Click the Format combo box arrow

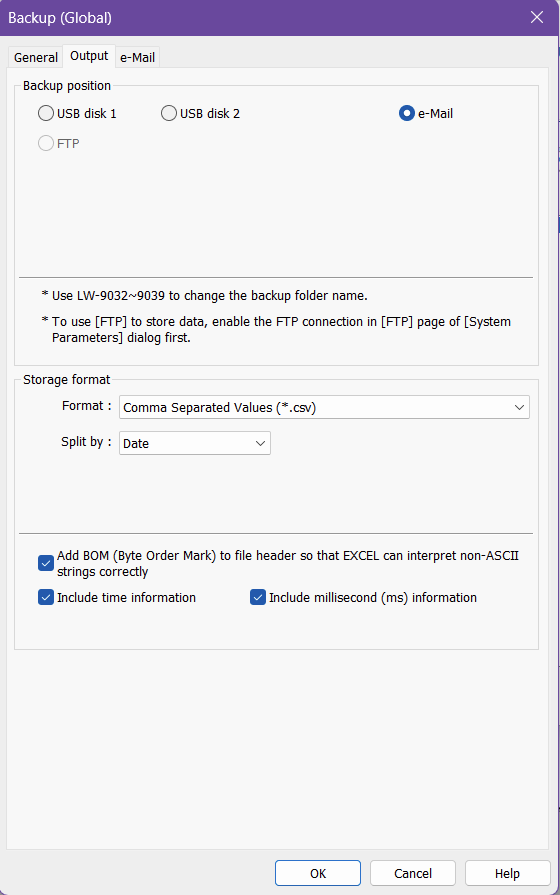click(x=519, y=408)
